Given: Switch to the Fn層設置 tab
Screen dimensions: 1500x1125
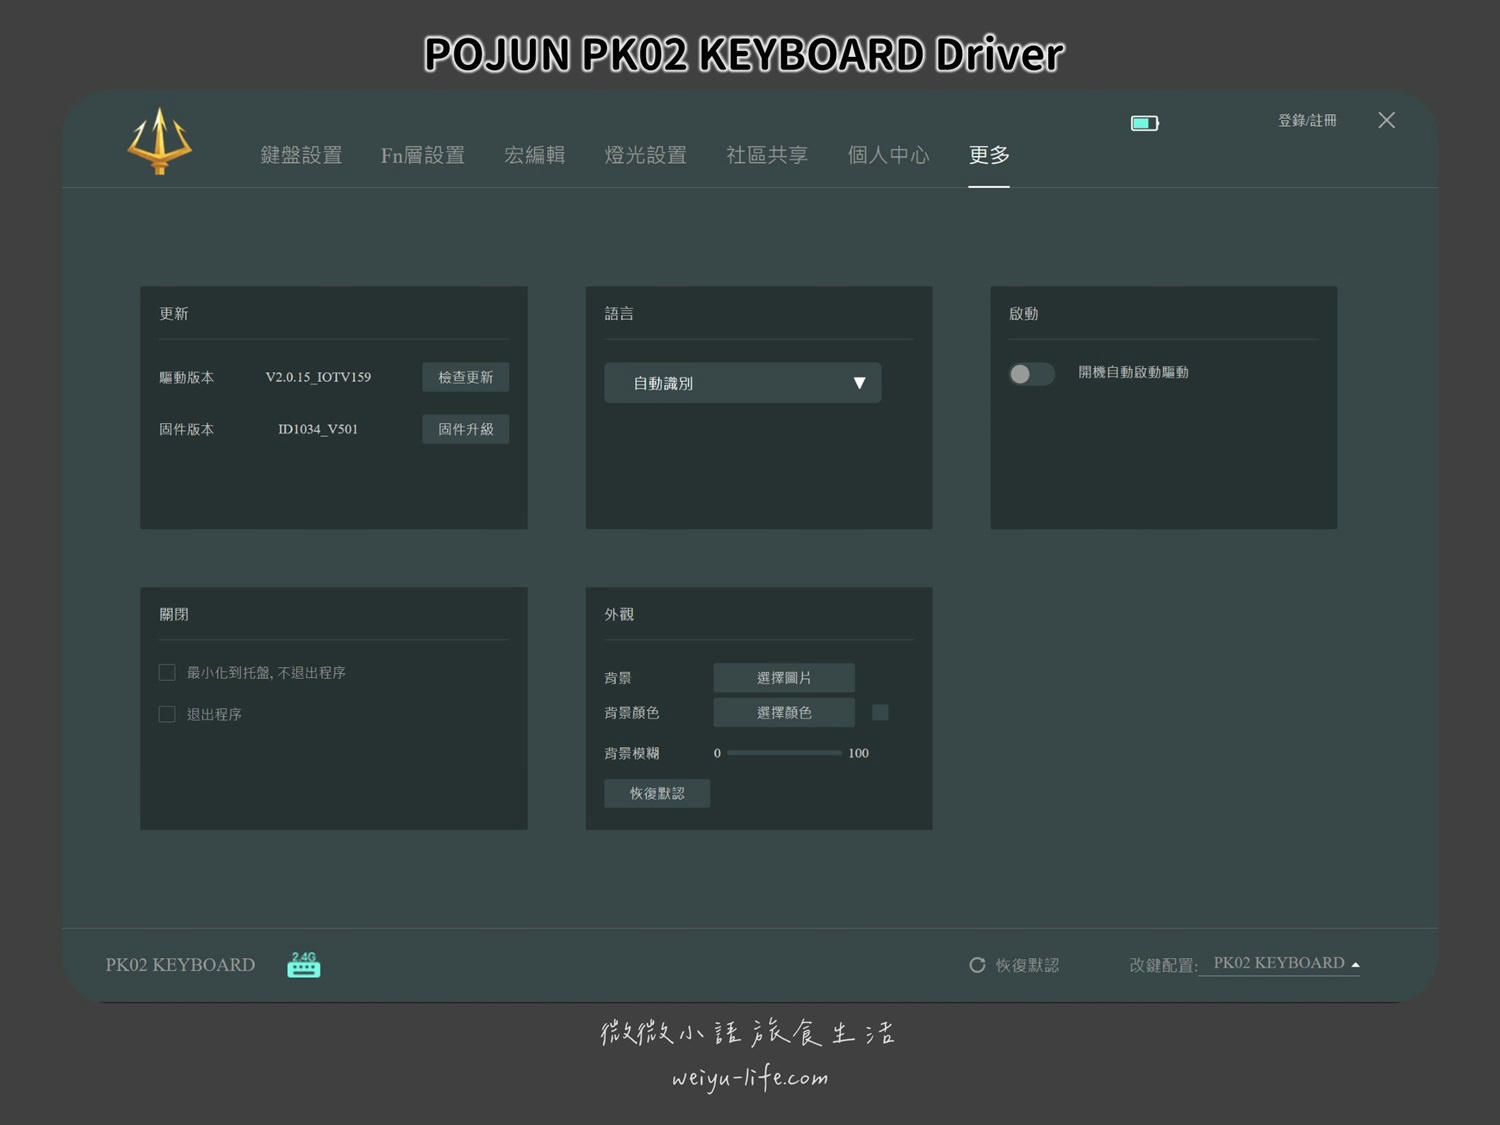Looking at the screenshot, I should click(422, 155).
